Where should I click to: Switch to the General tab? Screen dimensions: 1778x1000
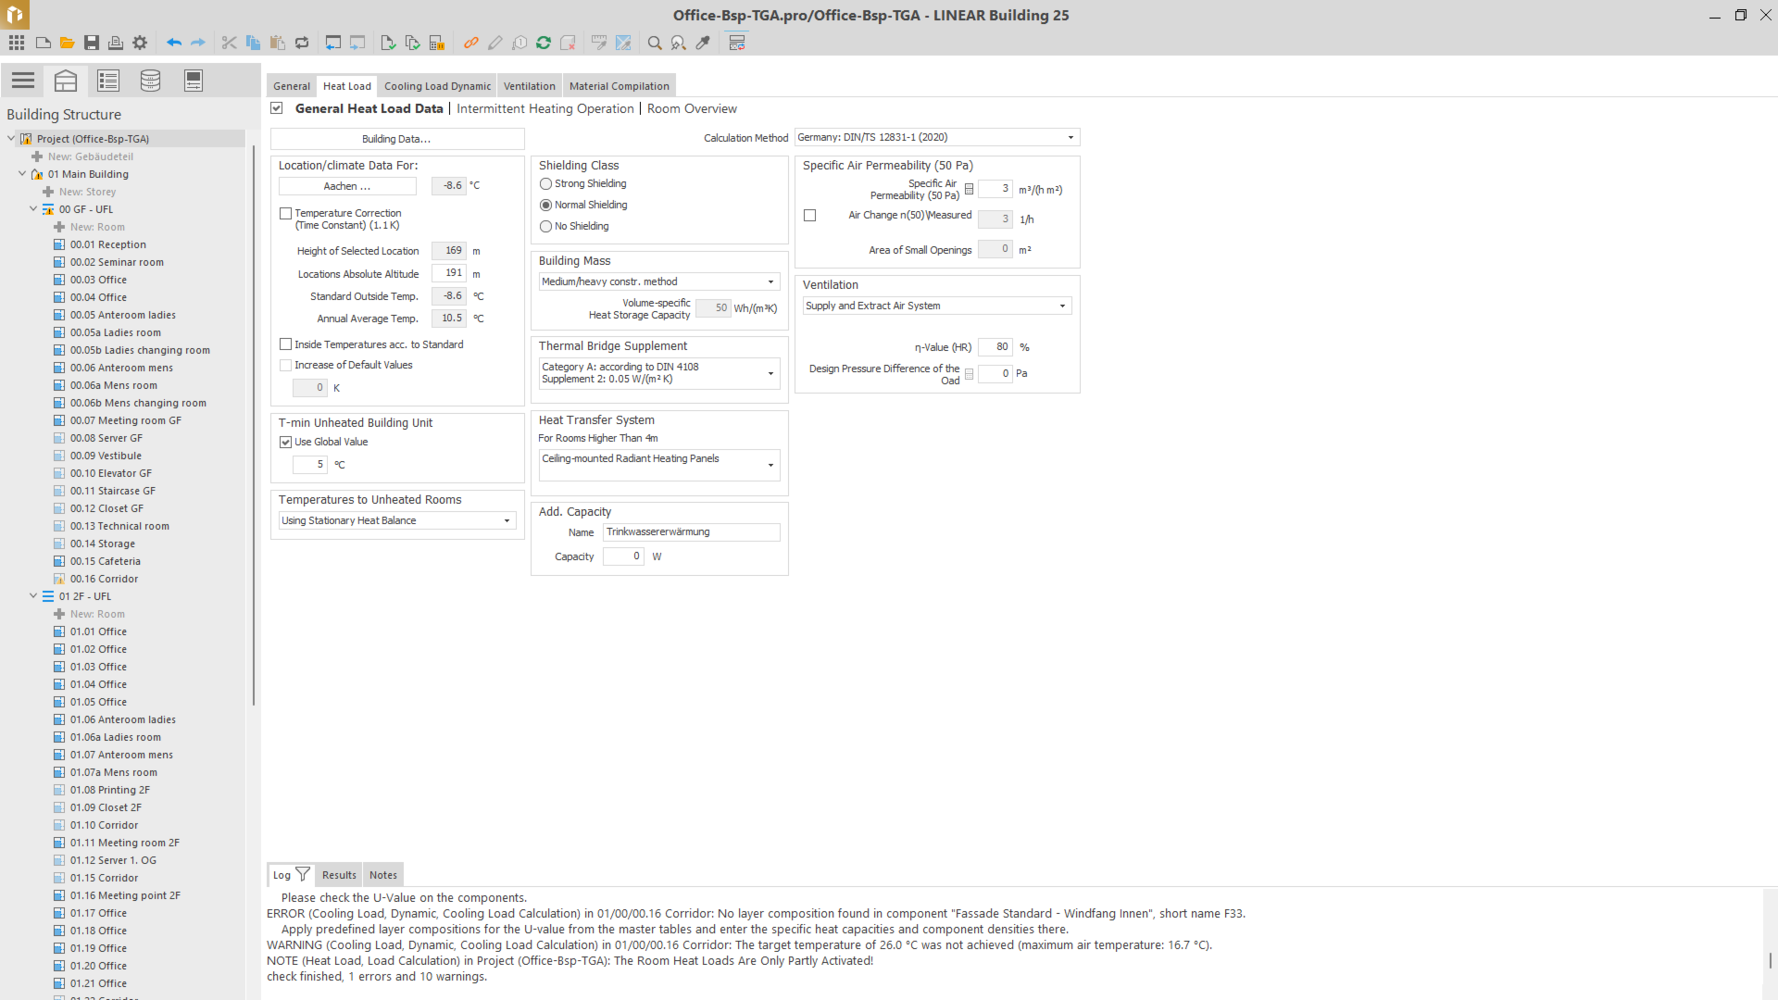[292, 86]
